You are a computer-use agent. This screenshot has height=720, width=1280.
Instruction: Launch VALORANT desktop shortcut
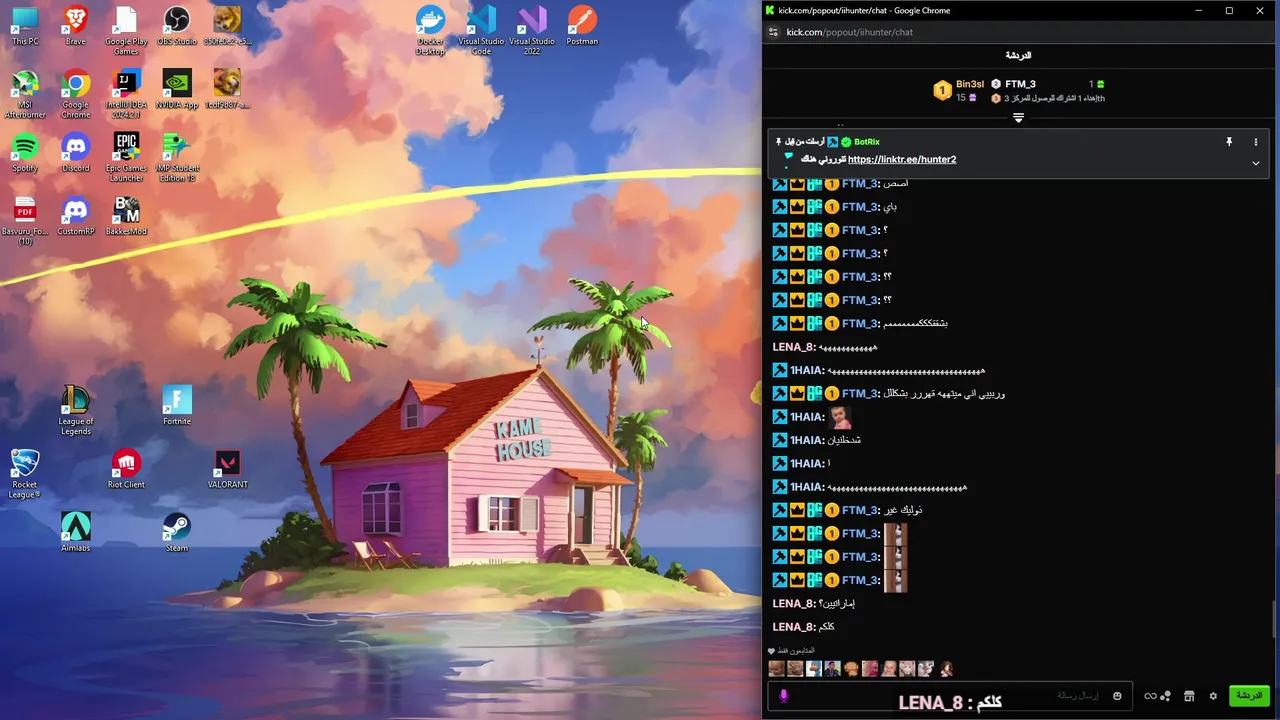(x=228, y=469)
